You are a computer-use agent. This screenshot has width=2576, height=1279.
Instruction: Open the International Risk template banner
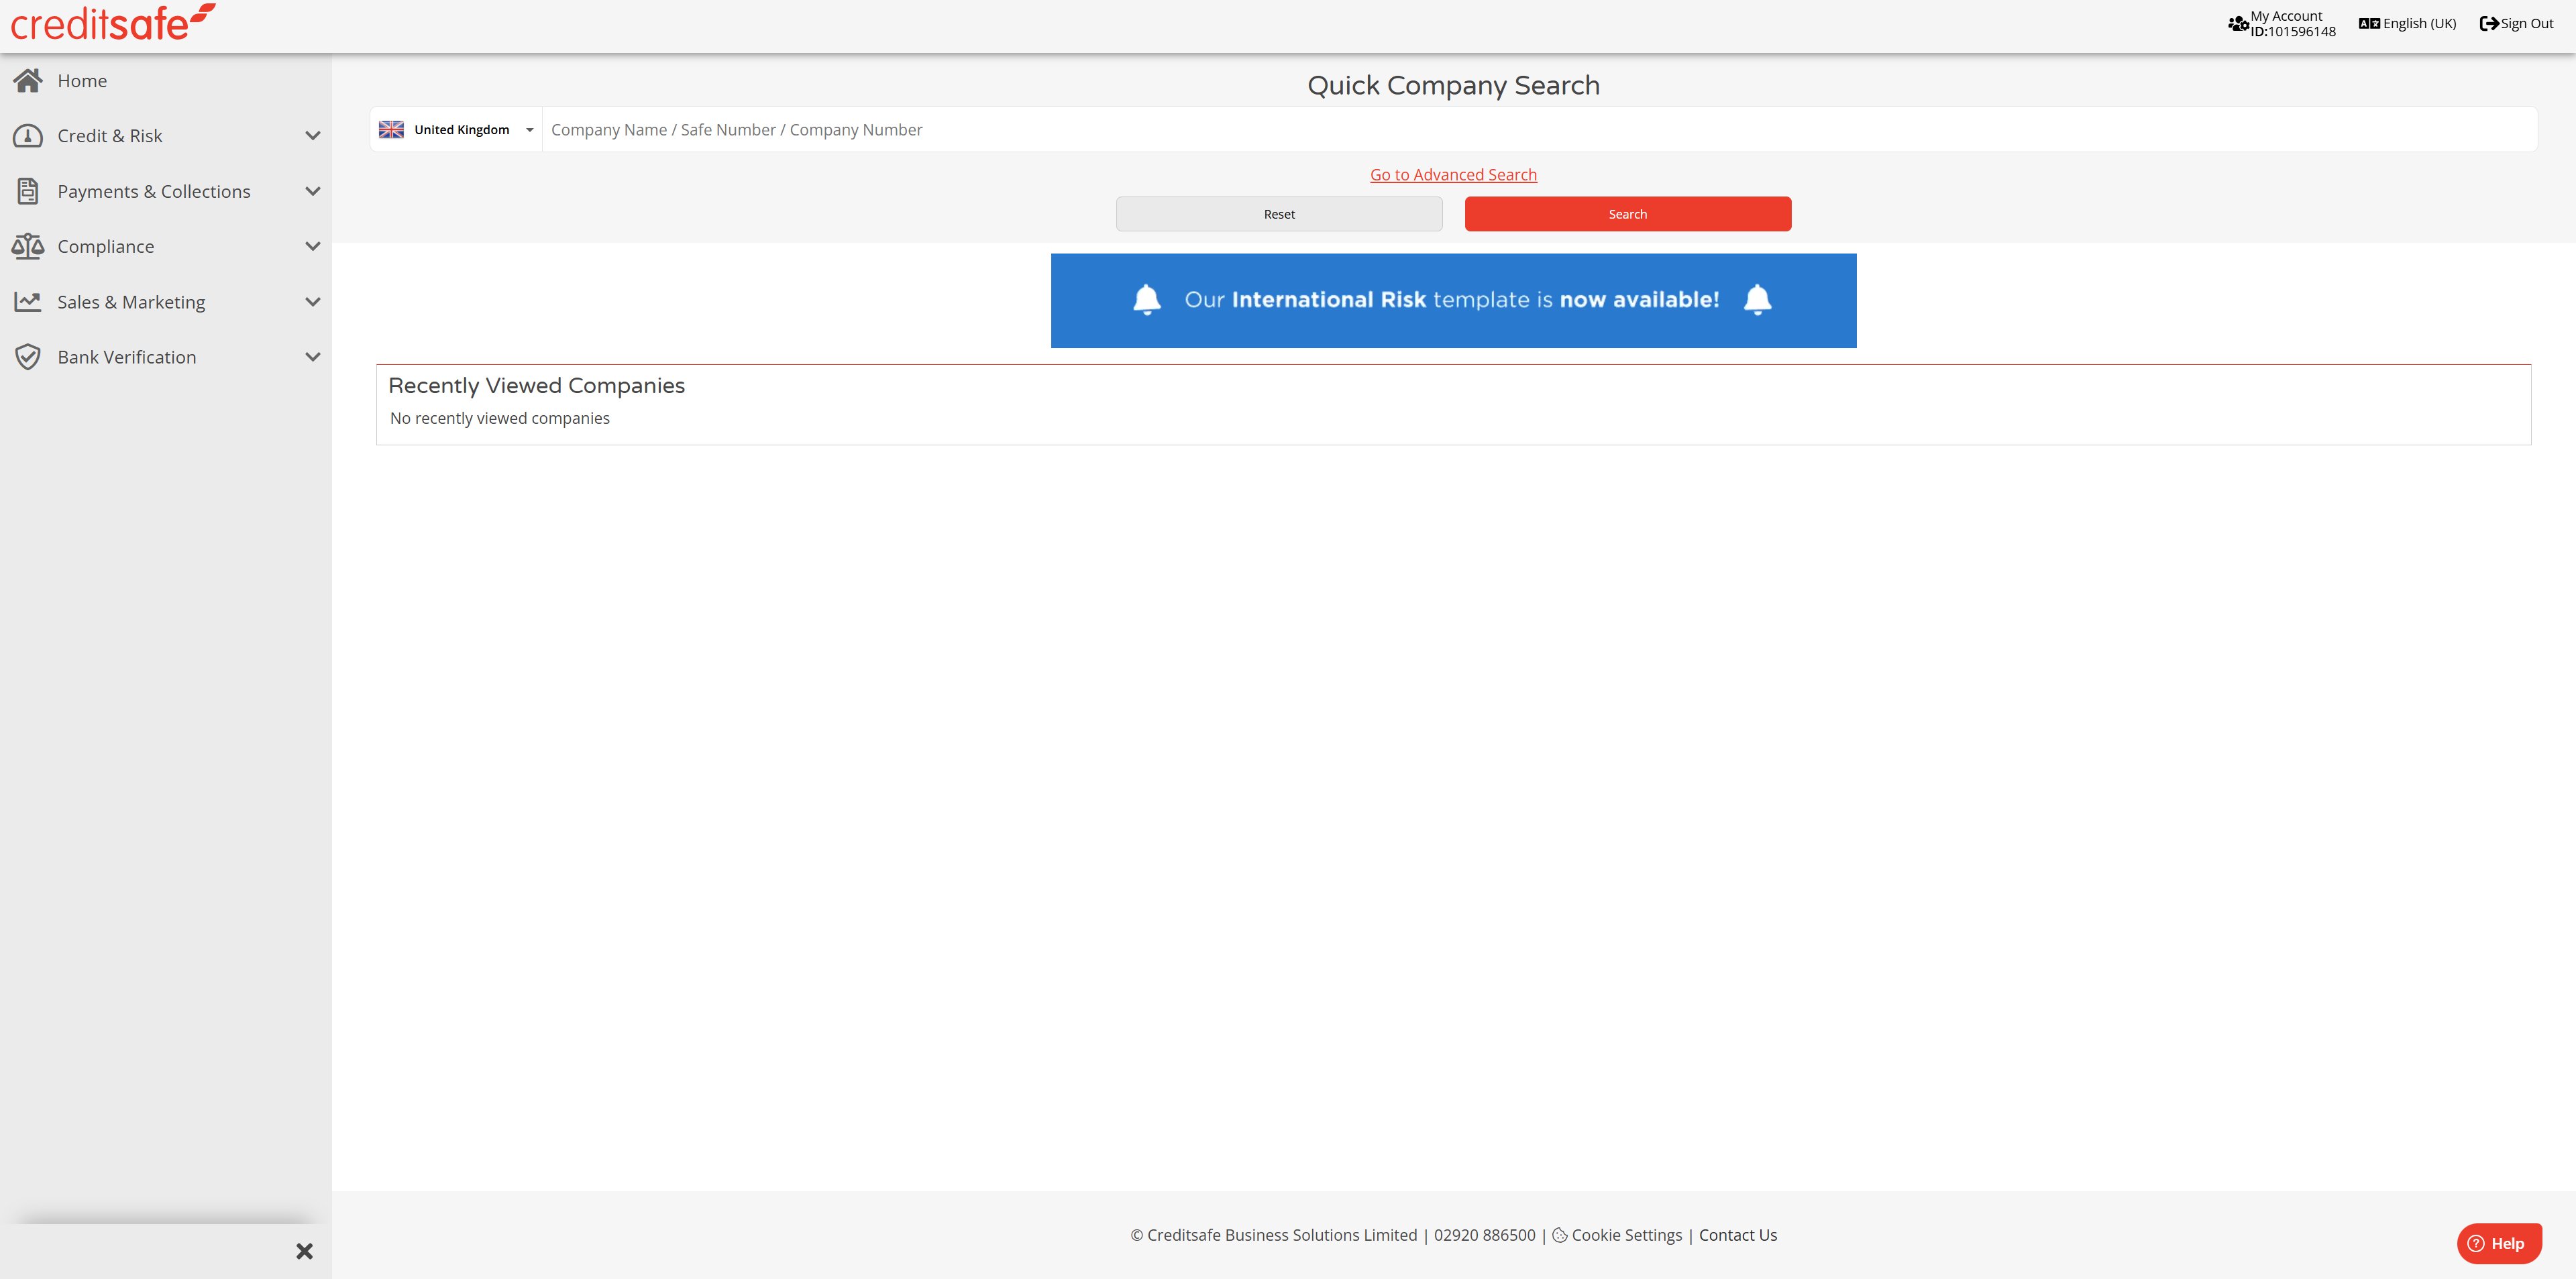point(1452,300)
